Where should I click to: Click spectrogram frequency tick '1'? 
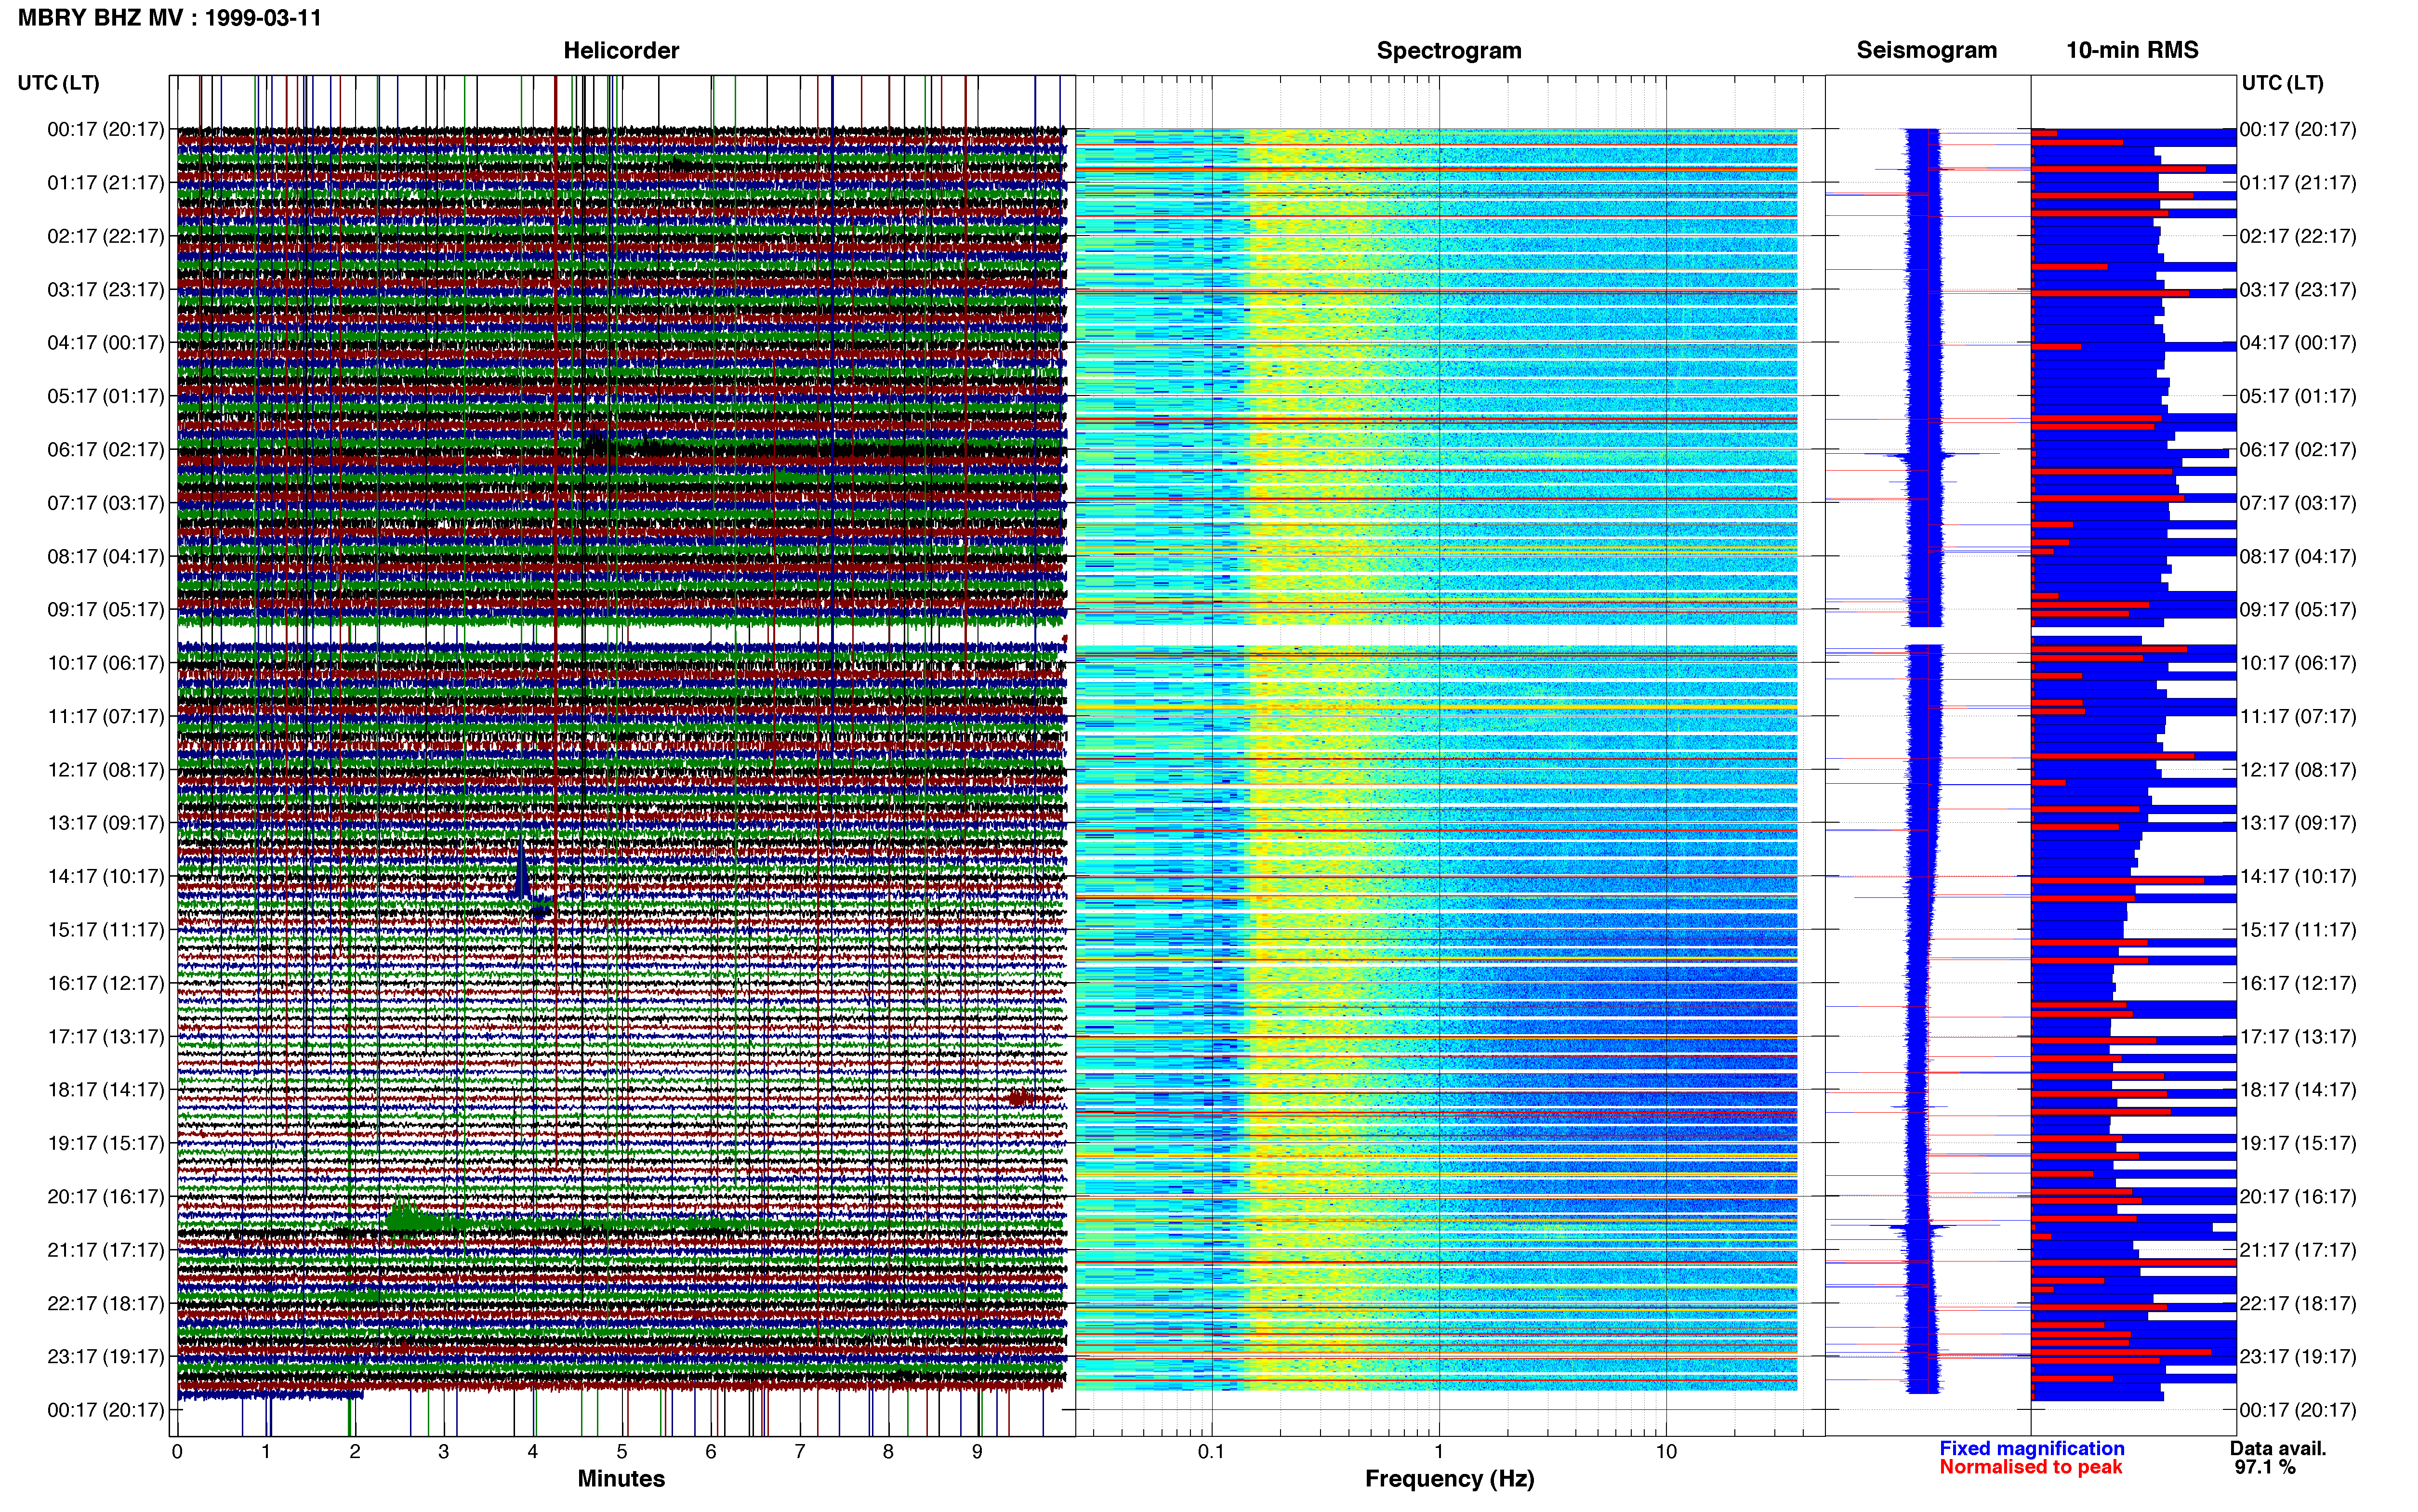pyautogui.click(x=1439, y=1452)
